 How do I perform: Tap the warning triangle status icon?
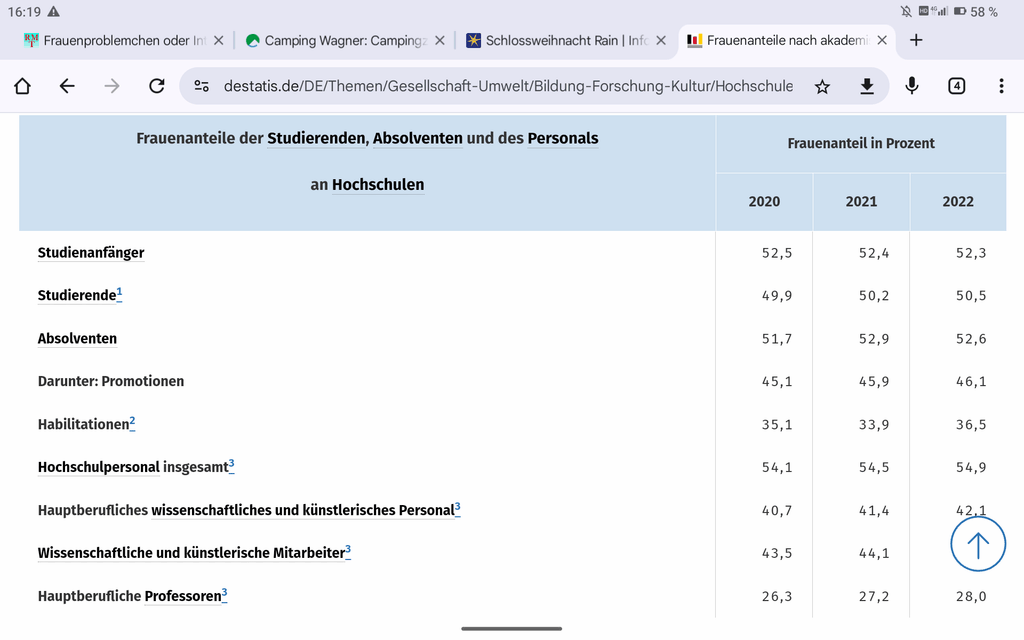54,12
